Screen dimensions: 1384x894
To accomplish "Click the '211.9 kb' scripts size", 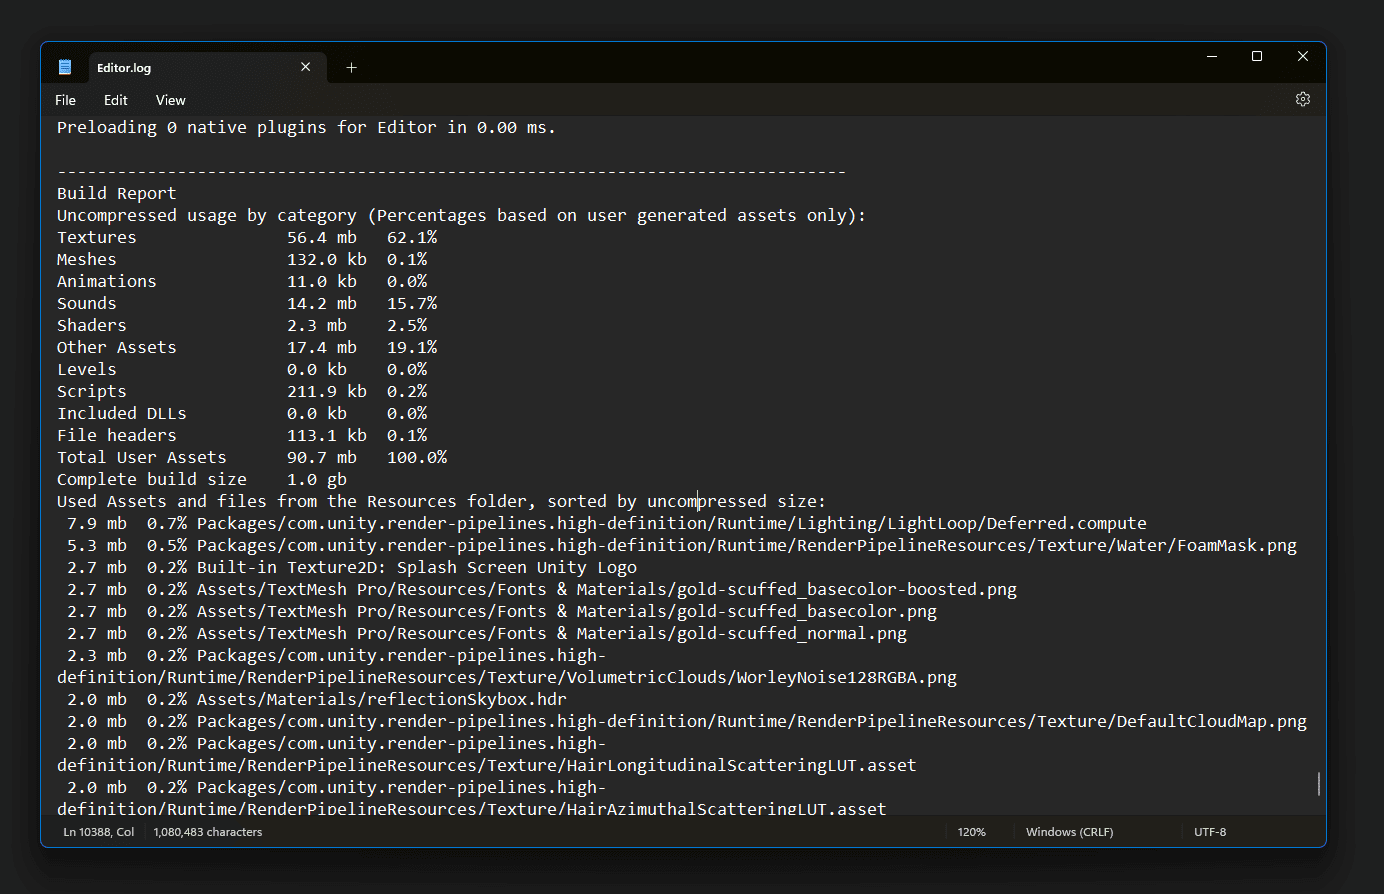I will pyautogui.click(x=327, y=391).
